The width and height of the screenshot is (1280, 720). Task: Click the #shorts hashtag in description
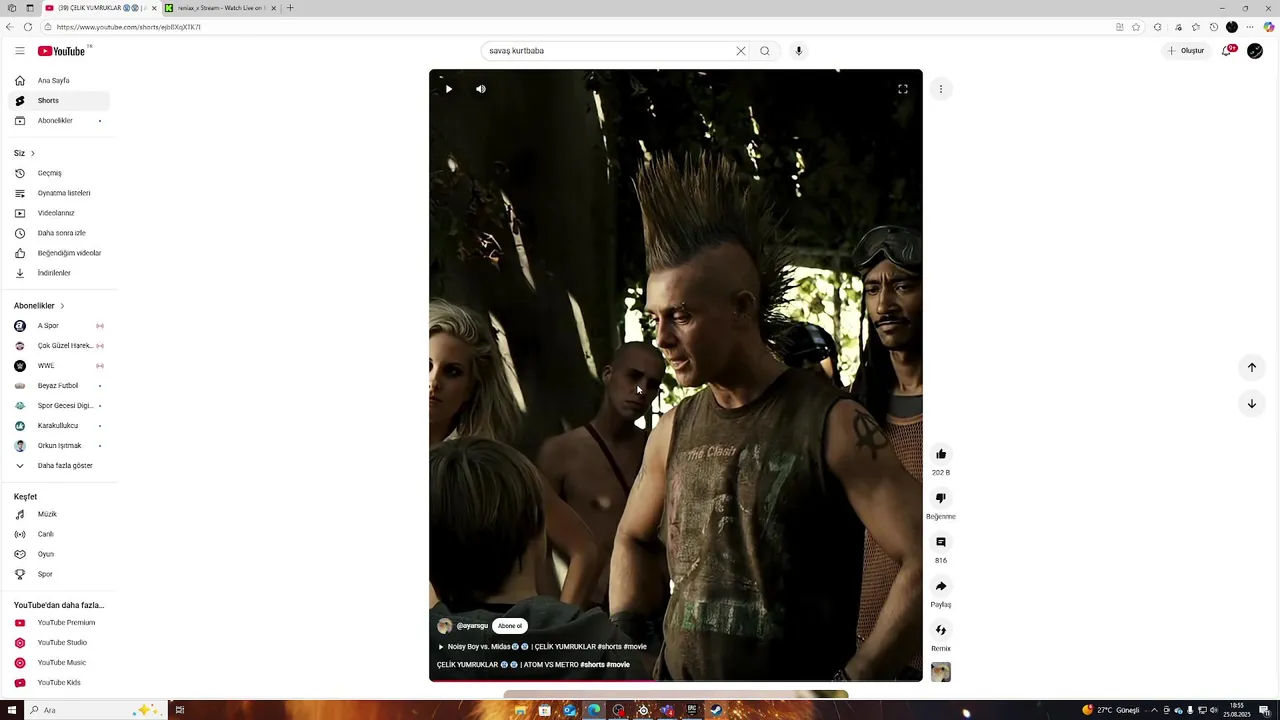592,665
